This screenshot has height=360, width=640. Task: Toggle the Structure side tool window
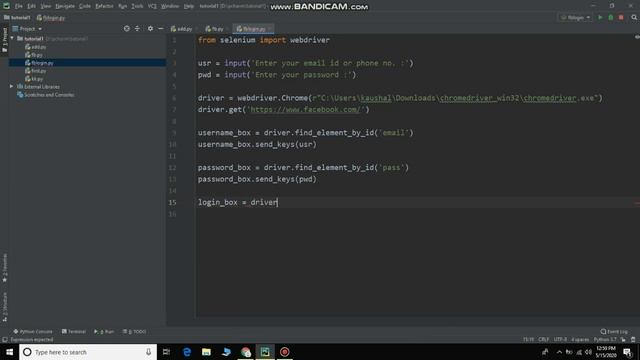4,307
